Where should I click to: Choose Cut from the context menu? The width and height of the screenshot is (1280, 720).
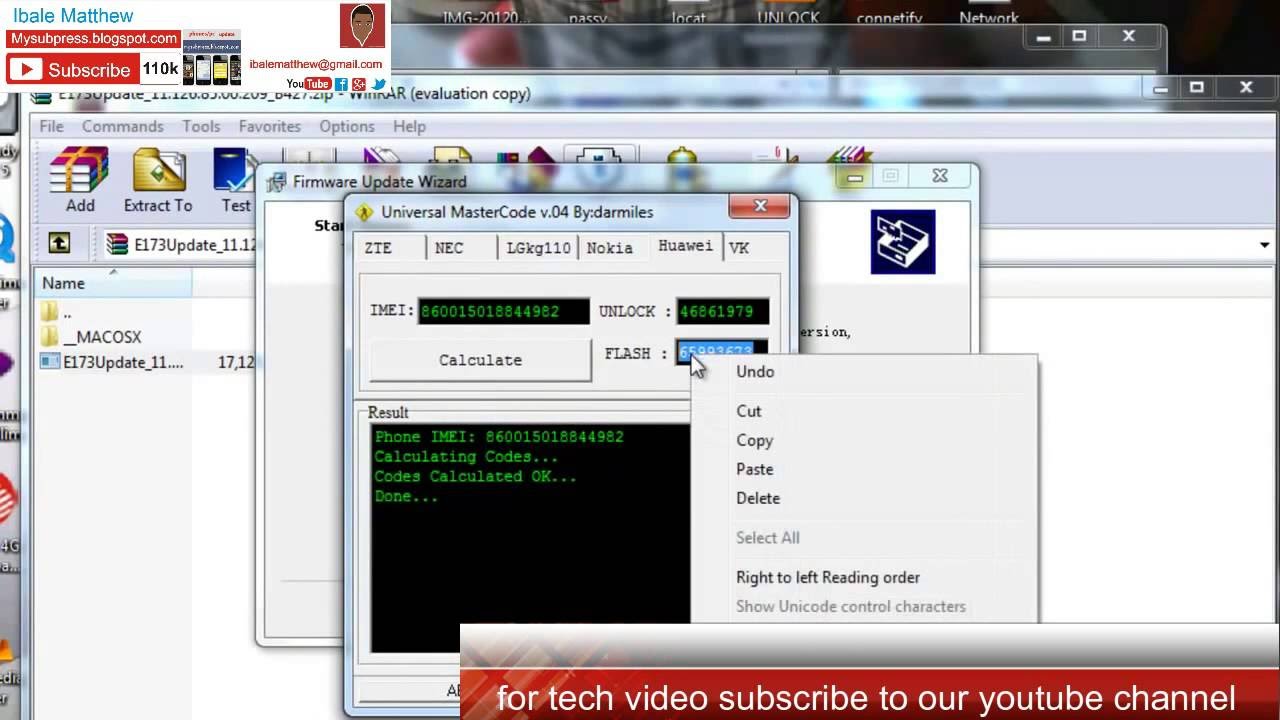(x=749, y=411)
